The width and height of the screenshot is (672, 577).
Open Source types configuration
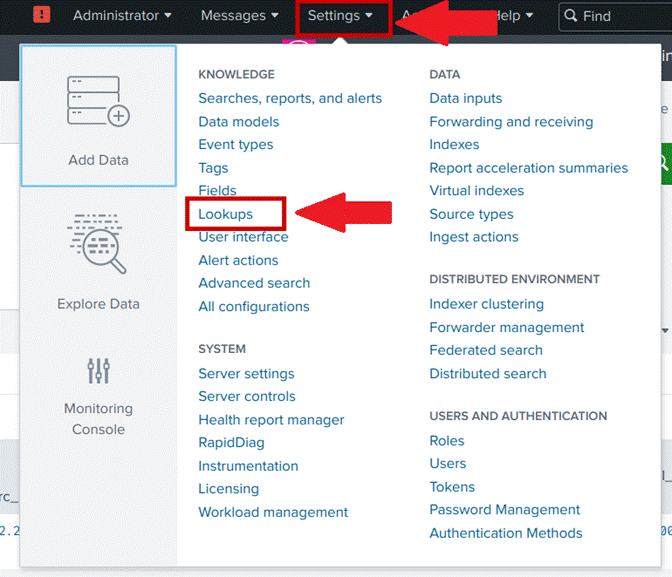pyautogui.click(x=471, y=214)
